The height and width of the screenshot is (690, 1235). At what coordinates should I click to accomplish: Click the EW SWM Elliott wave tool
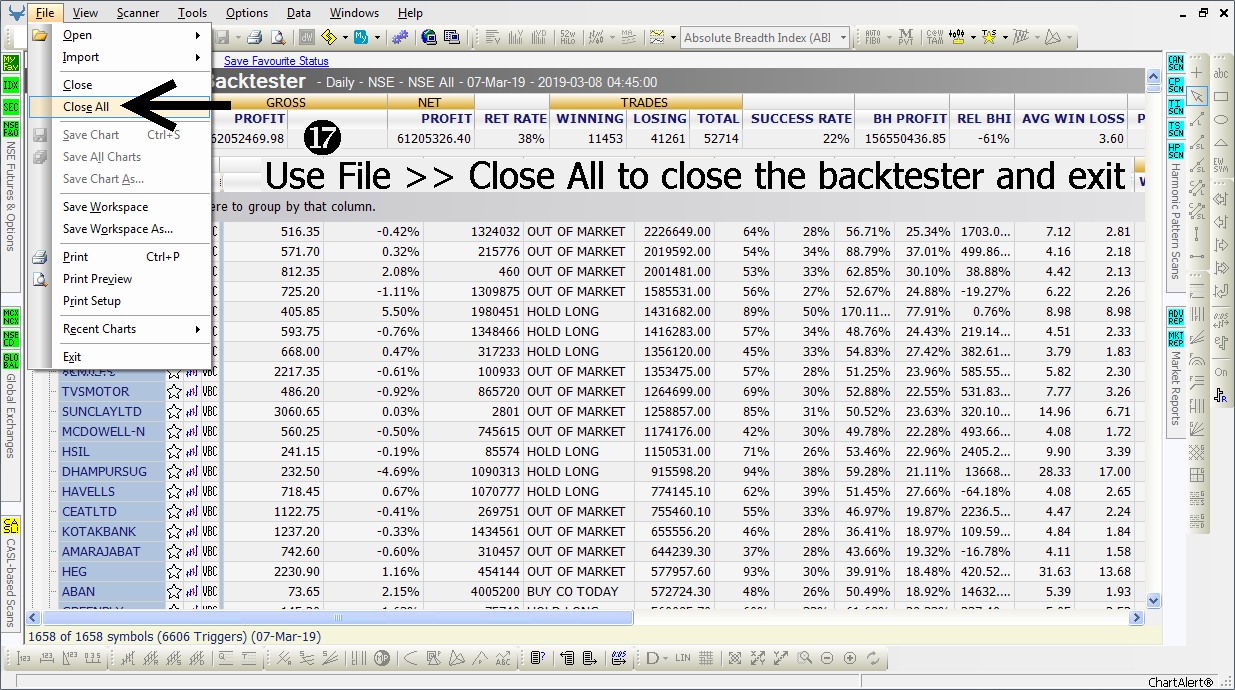click(x=1221, y=165)
